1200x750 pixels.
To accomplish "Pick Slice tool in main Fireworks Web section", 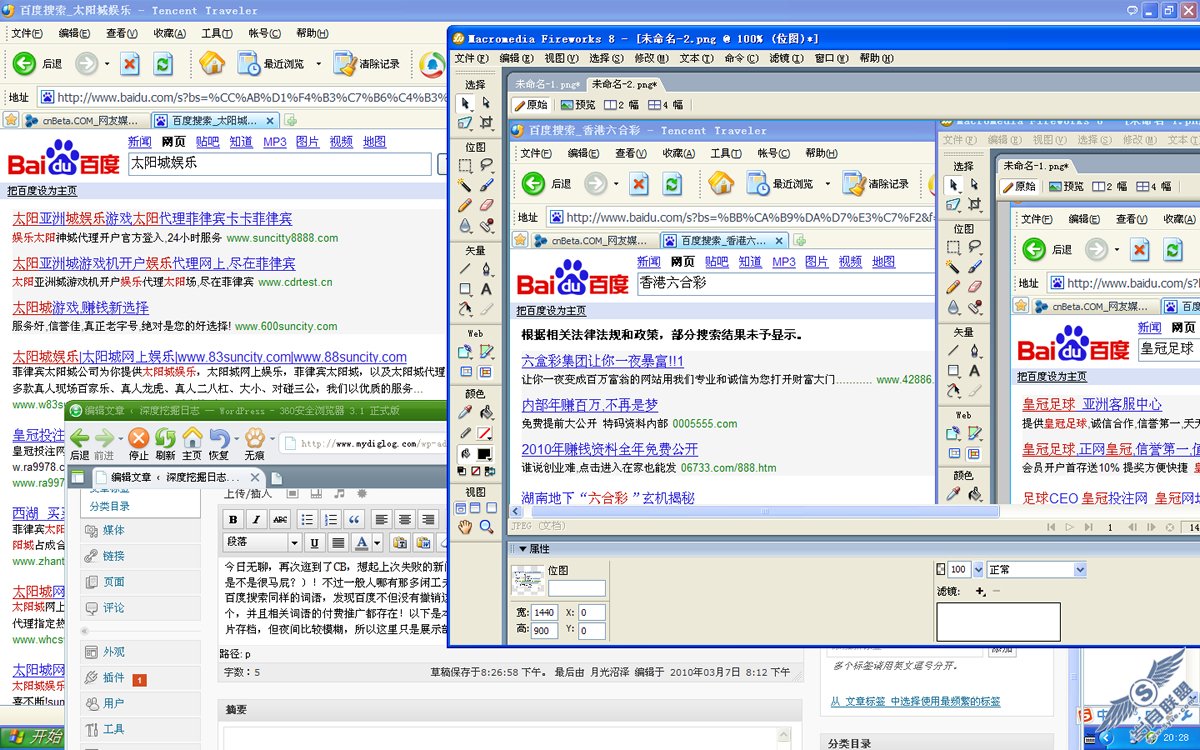I will [486, 352].
